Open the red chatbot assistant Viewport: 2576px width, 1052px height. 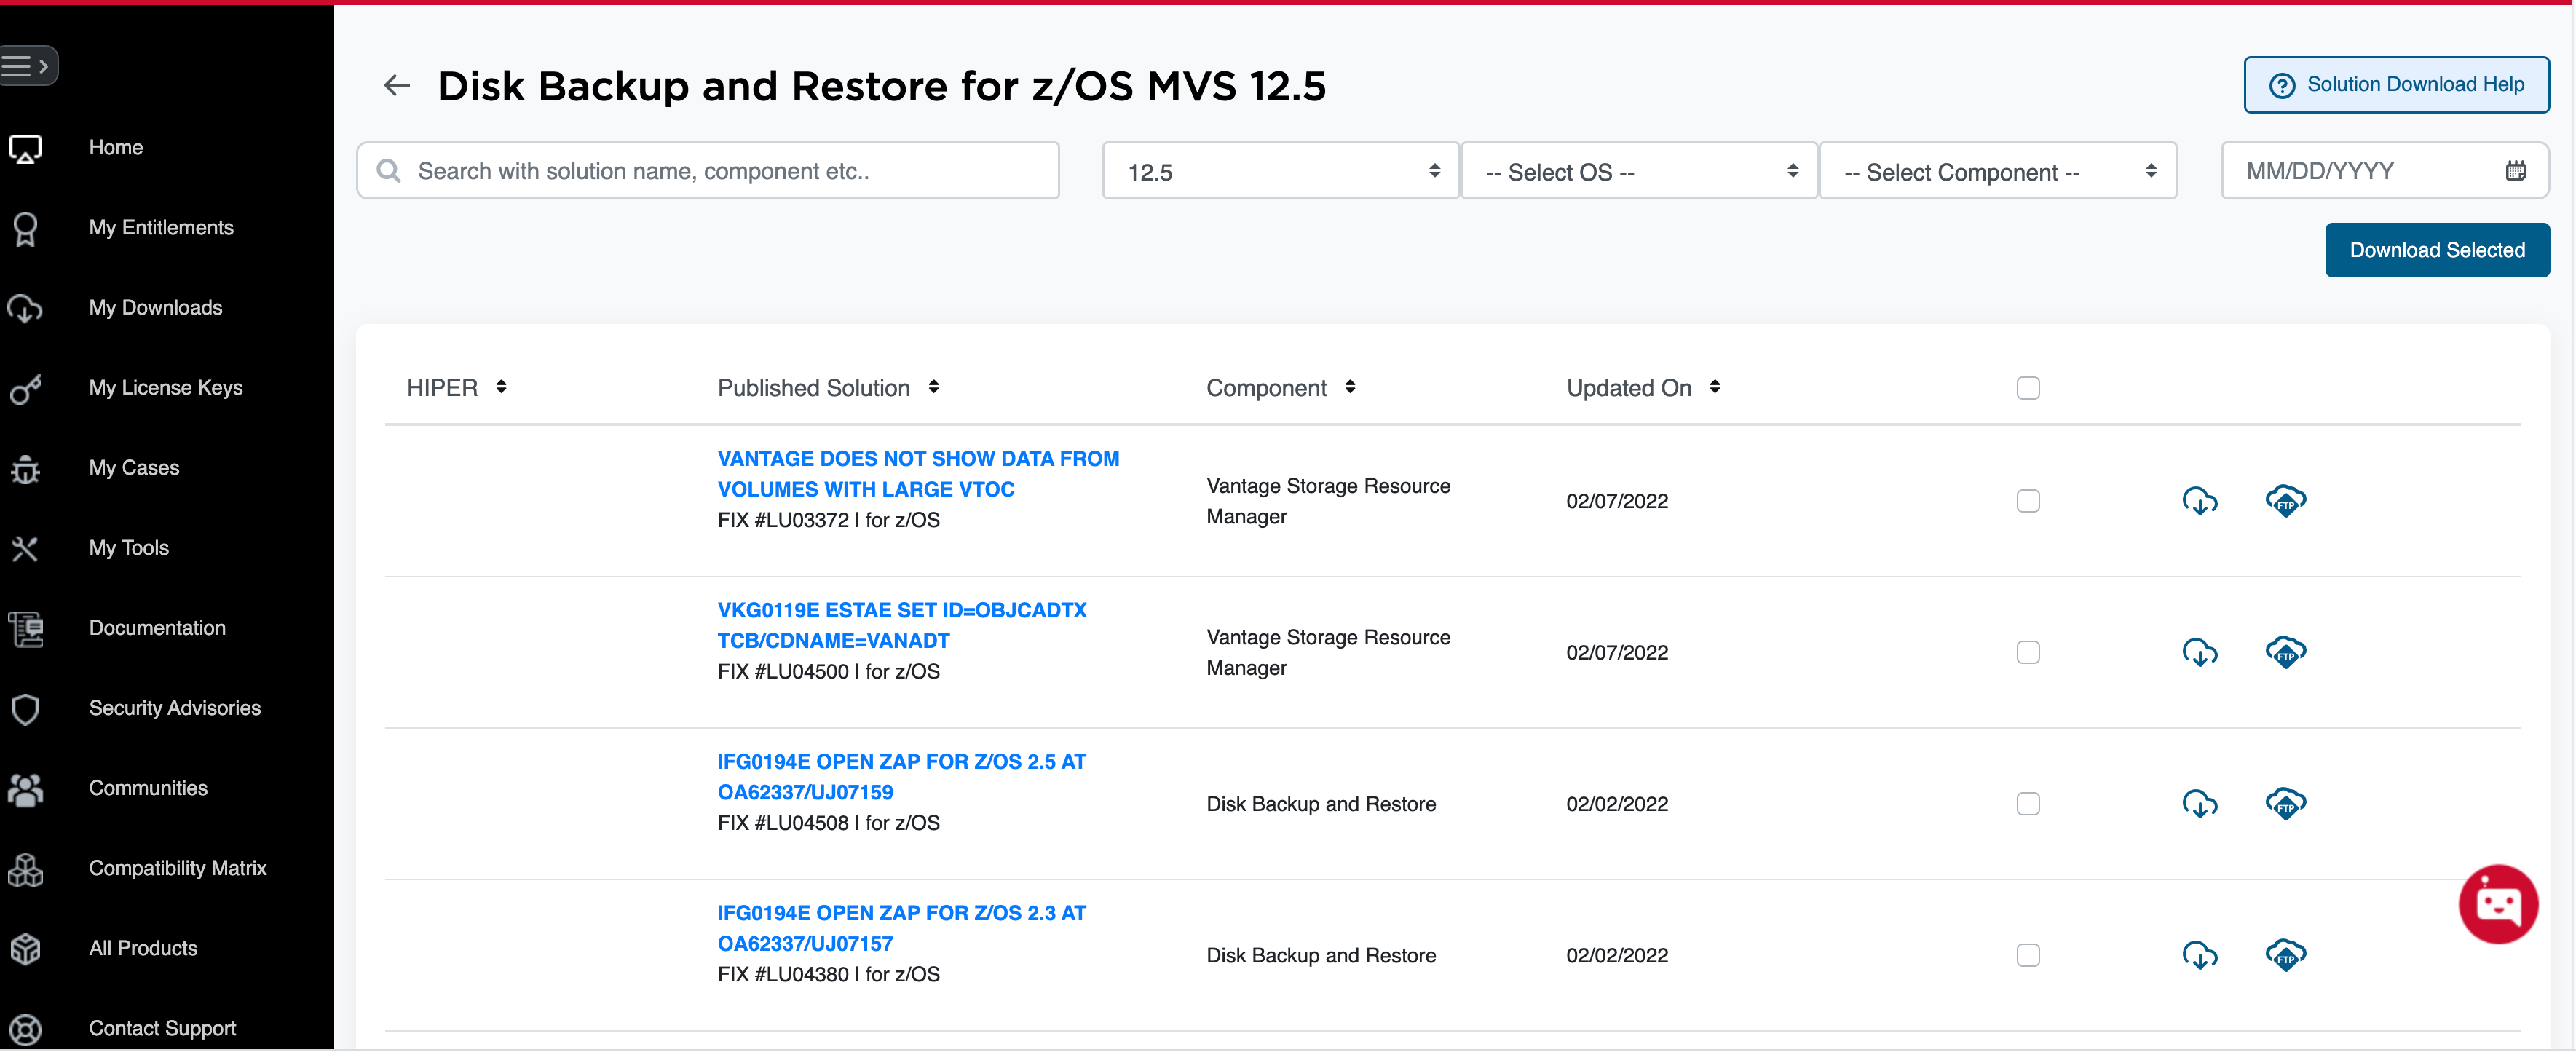pos(2498,904)
